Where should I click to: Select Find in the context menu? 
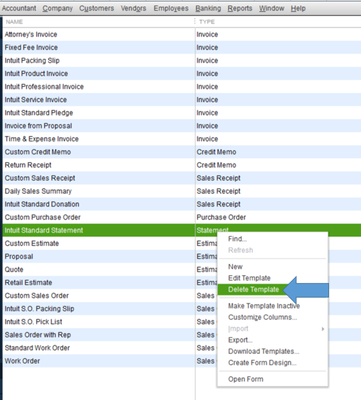[x=237, y=239]
